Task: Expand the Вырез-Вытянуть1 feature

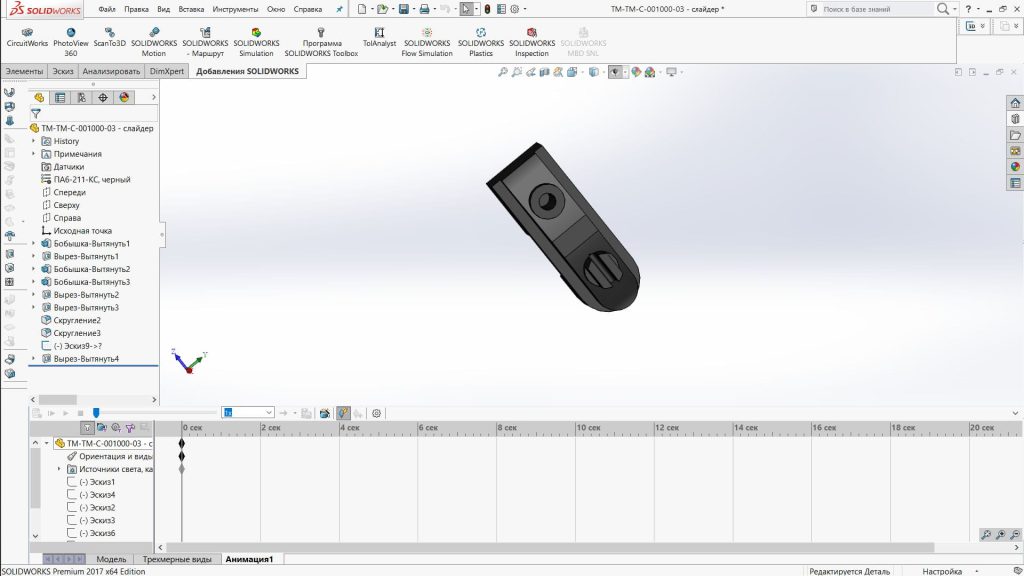Action: tap(34, 256)
